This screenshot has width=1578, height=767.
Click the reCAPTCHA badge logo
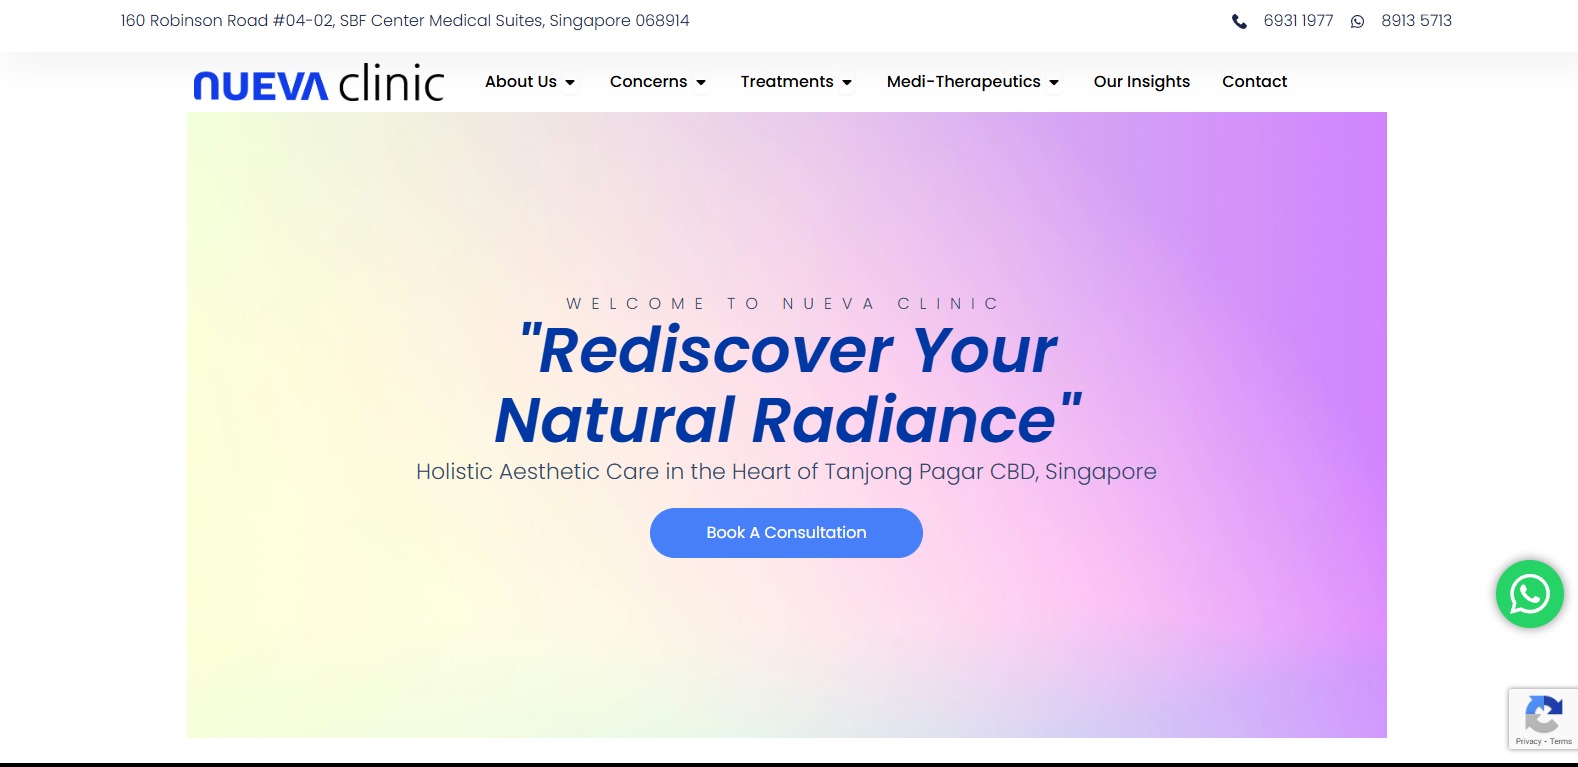pyautogui.click(x=1543, y=715)
